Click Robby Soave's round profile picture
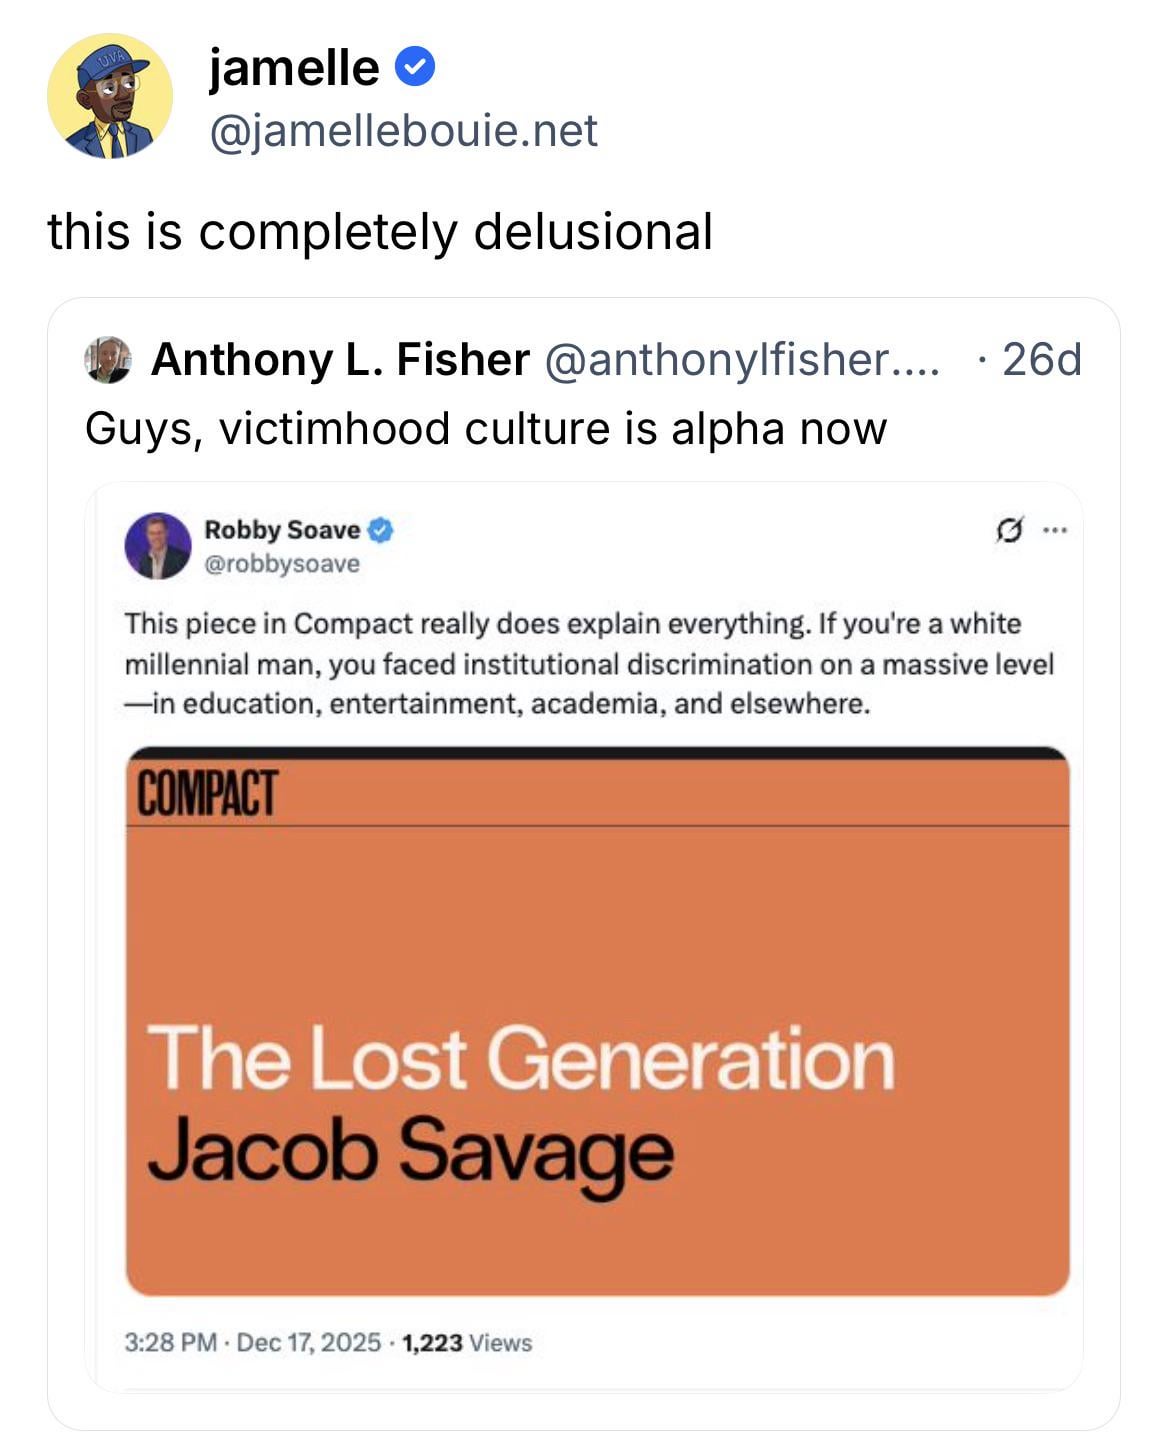The width and height of the screenshot is (1170, 1453). click(x=158, y=546)
